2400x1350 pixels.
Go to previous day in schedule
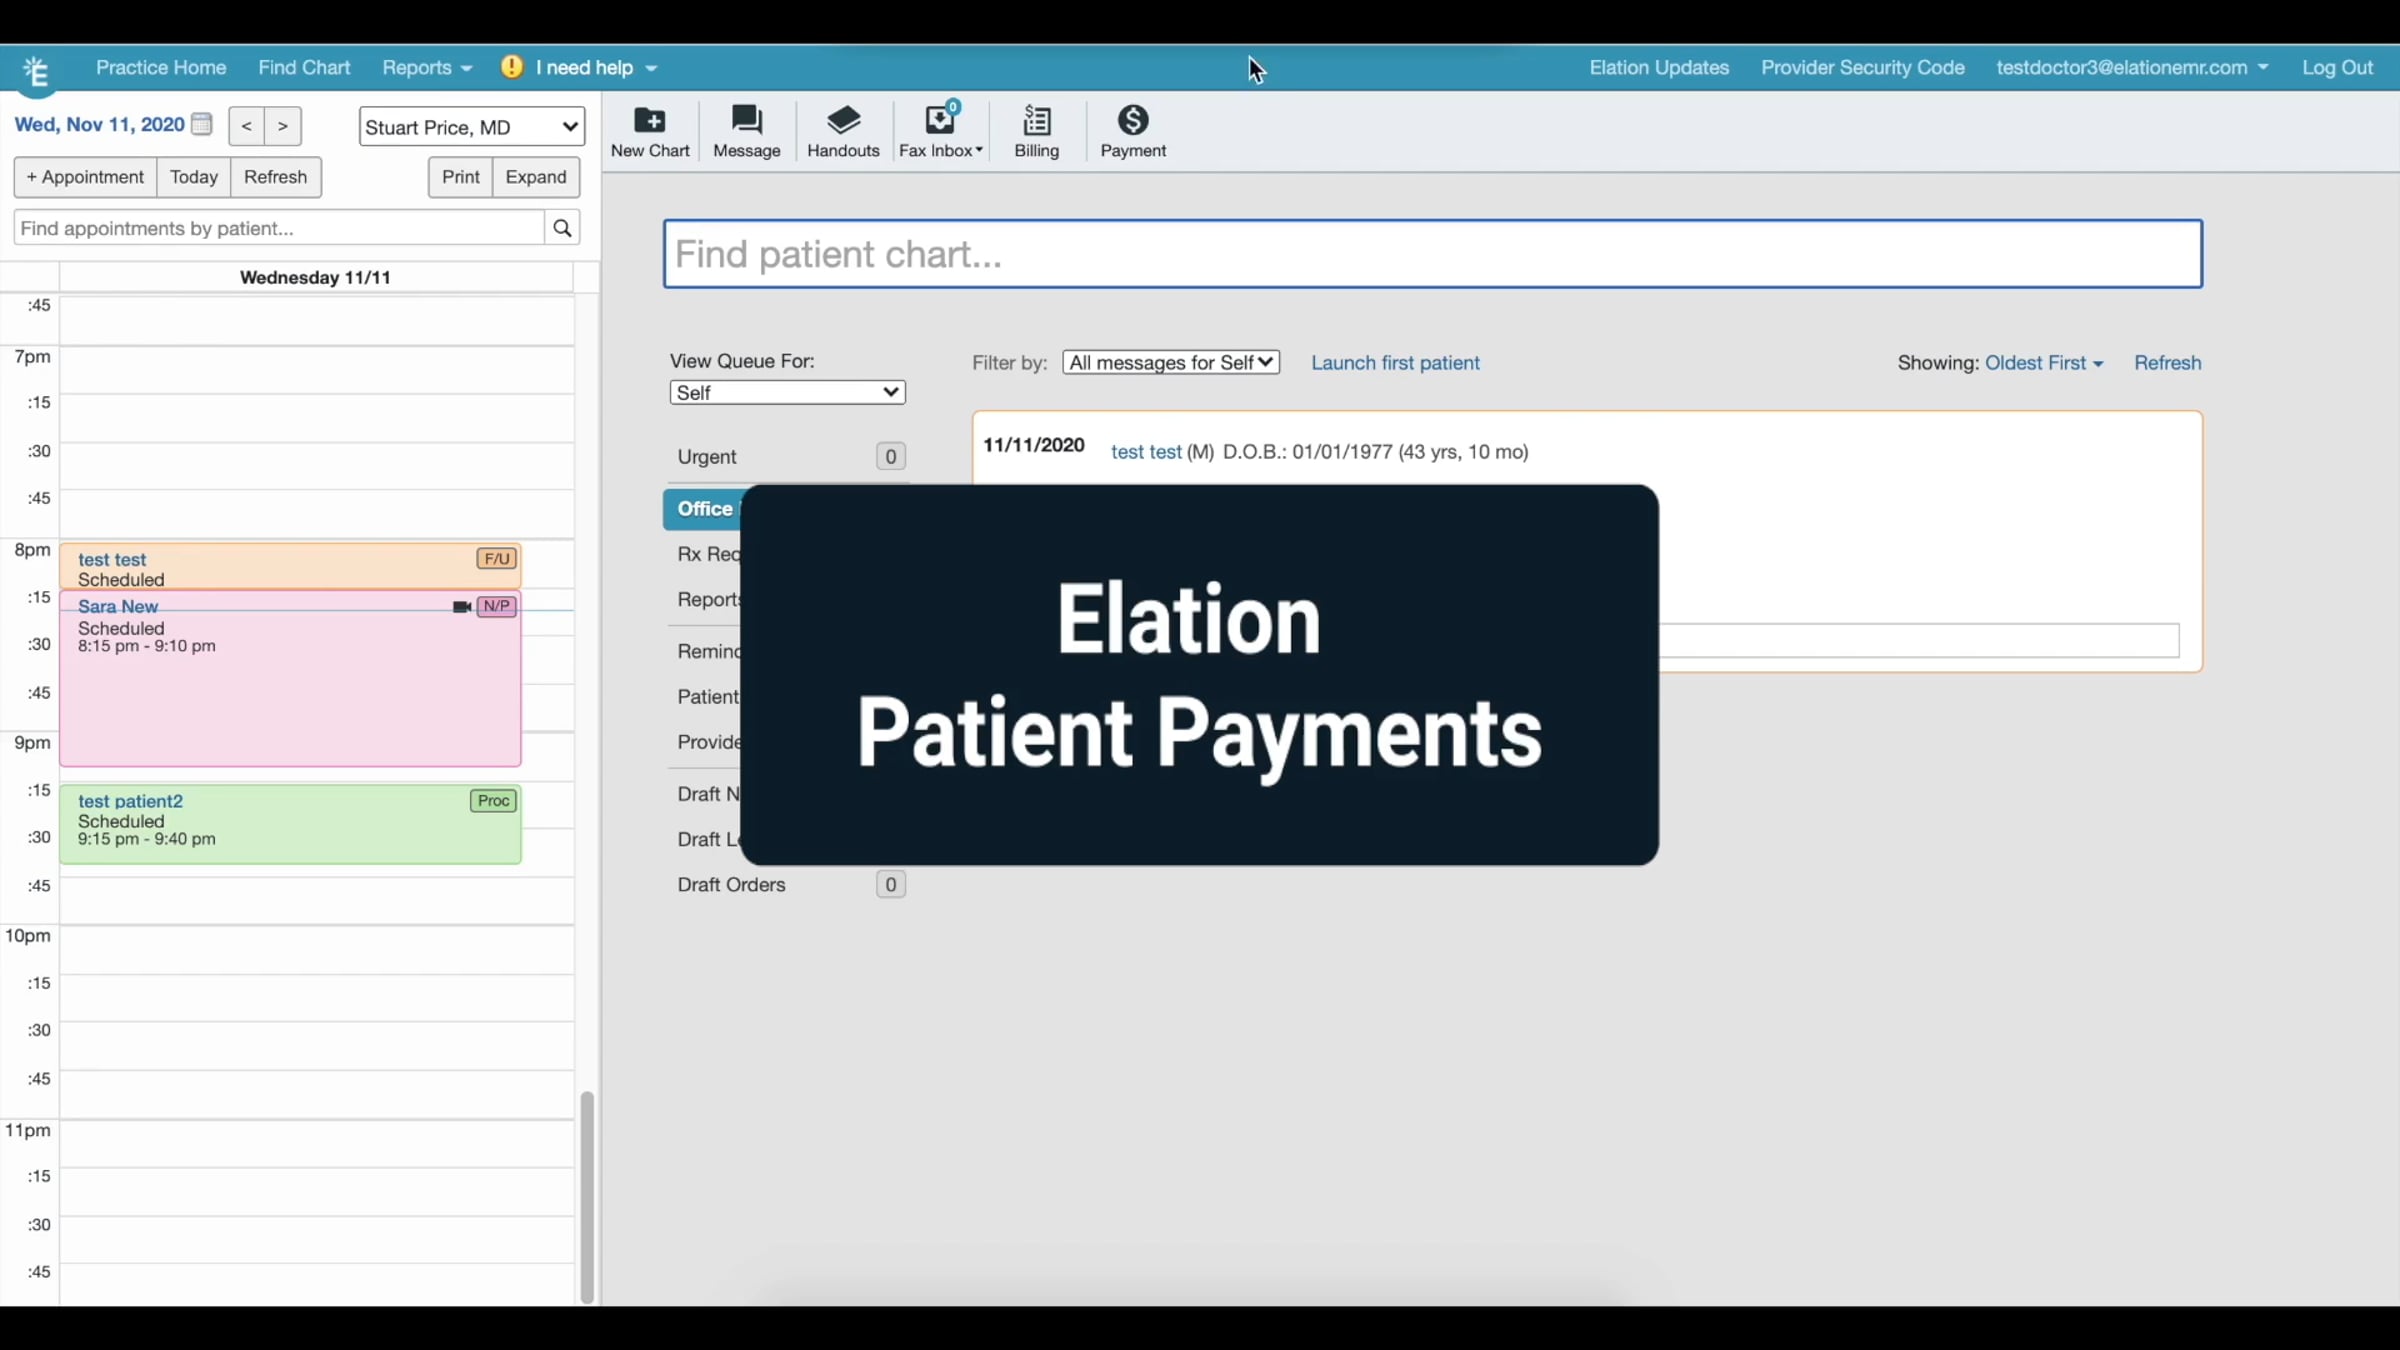tap(246, 126)
